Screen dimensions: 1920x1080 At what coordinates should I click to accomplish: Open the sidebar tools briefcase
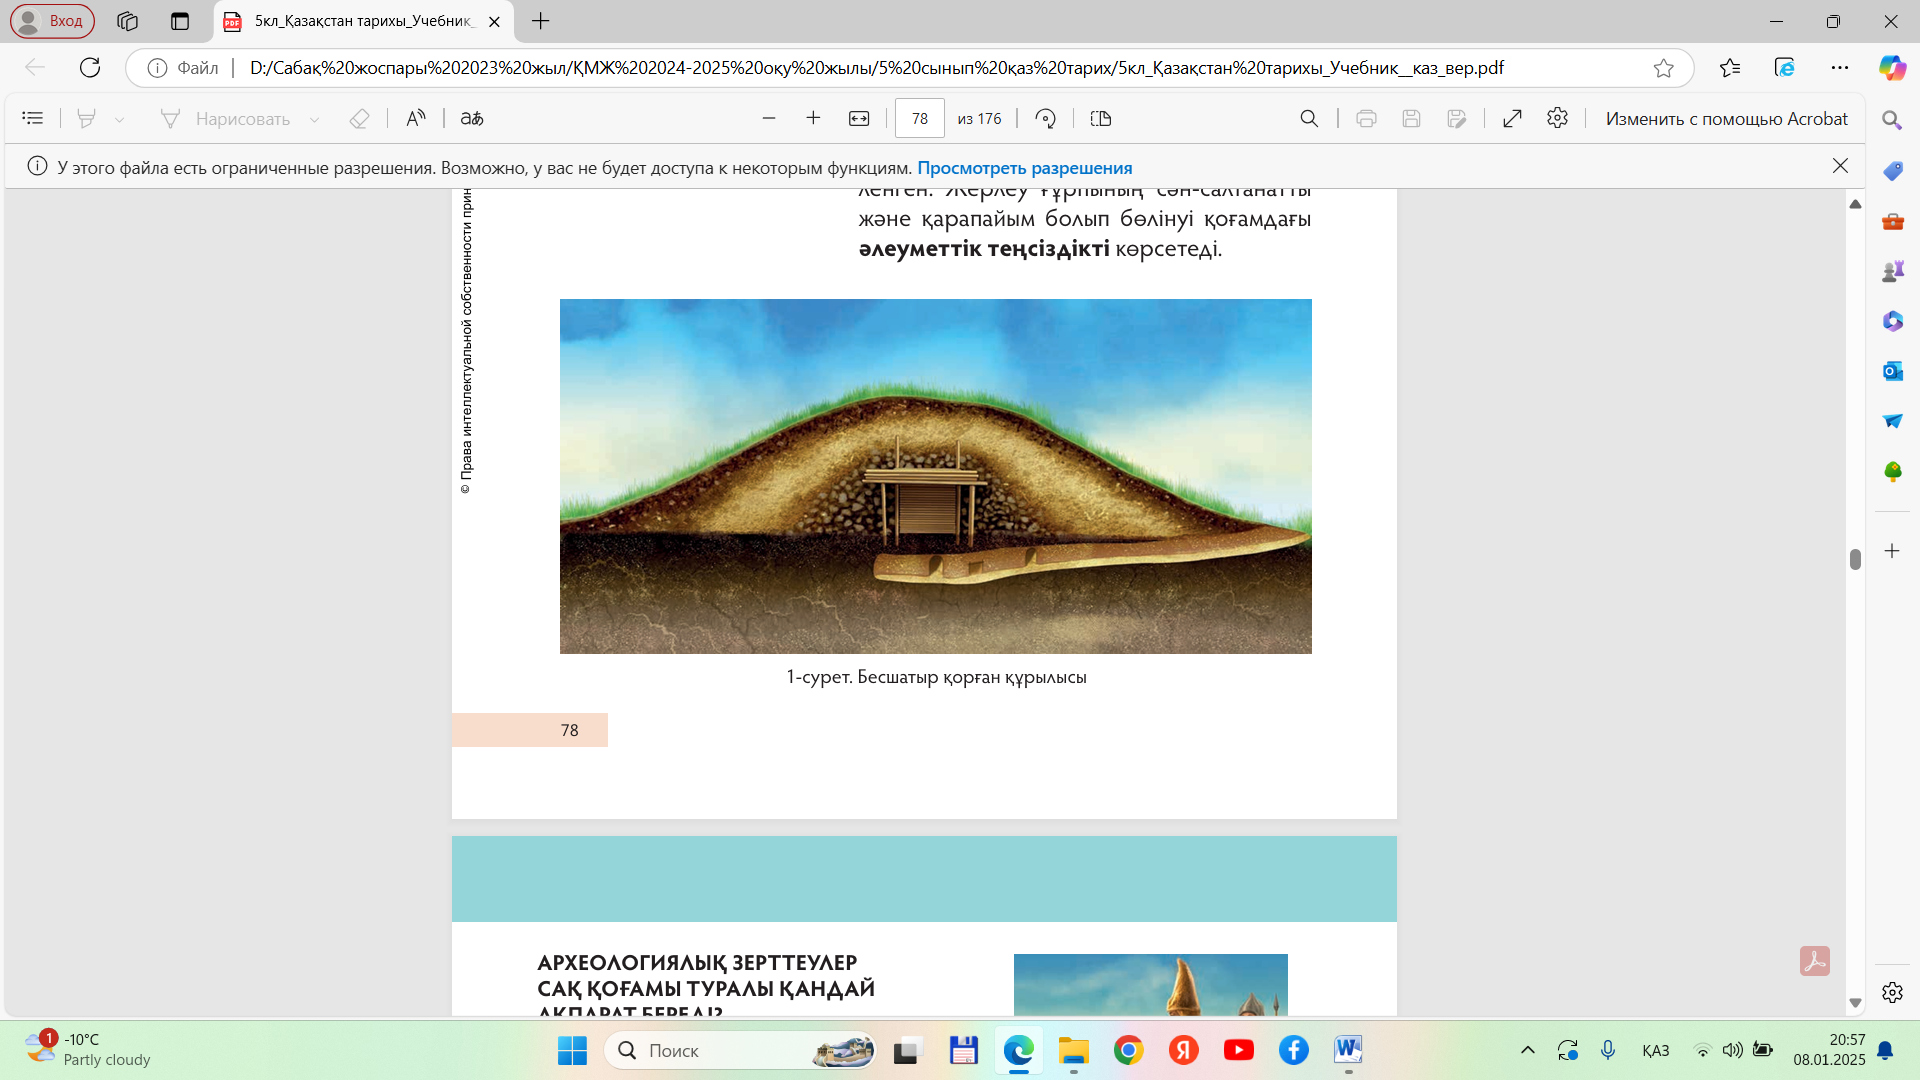tap(1892, 221)
